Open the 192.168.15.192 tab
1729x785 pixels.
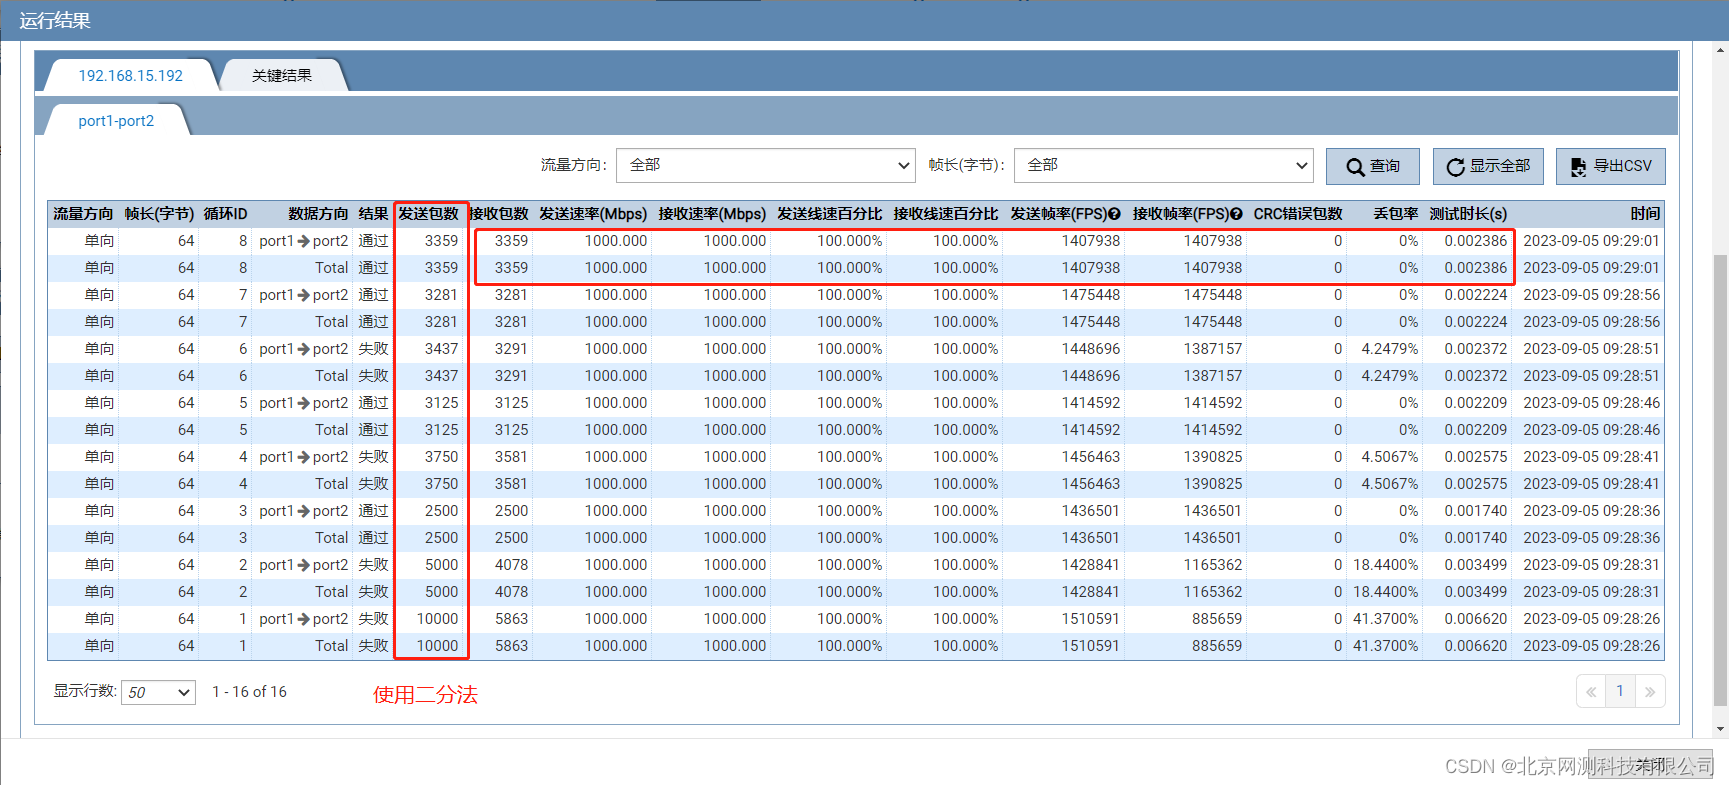131,76
